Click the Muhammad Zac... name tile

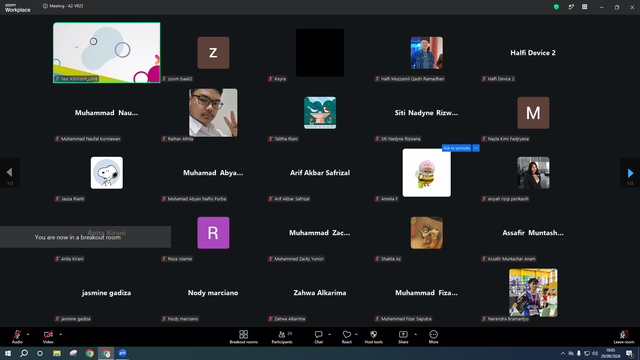tap(320, 233)
